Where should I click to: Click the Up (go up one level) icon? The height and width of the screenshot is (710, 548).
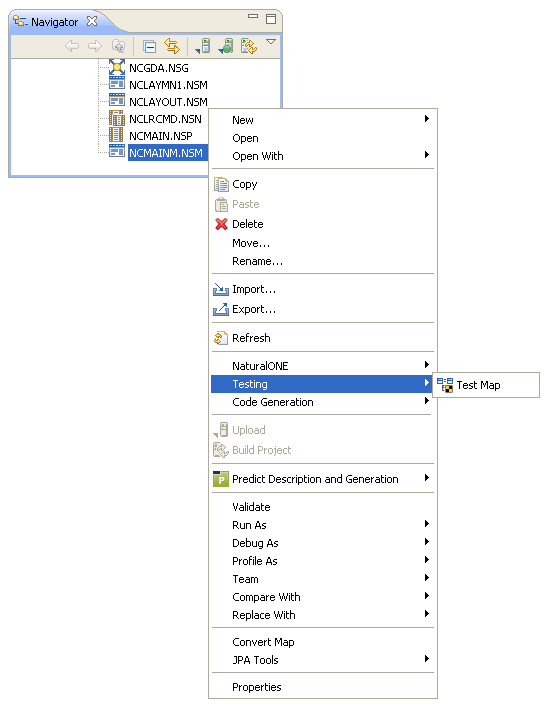pos(118,46)
